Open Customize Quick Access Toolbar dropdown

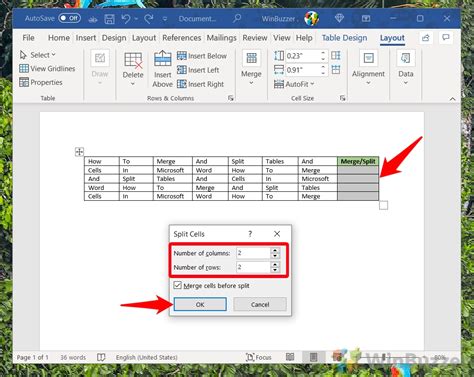(165, 19)
